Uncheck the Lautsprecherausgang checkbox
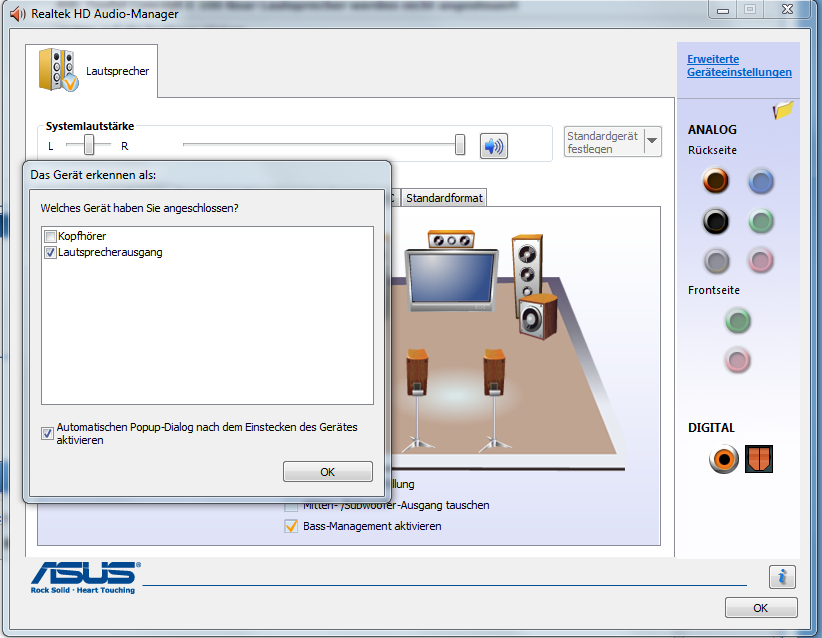Image resolution: width=822 pixels, height=638 pixels. coord(50,253)
